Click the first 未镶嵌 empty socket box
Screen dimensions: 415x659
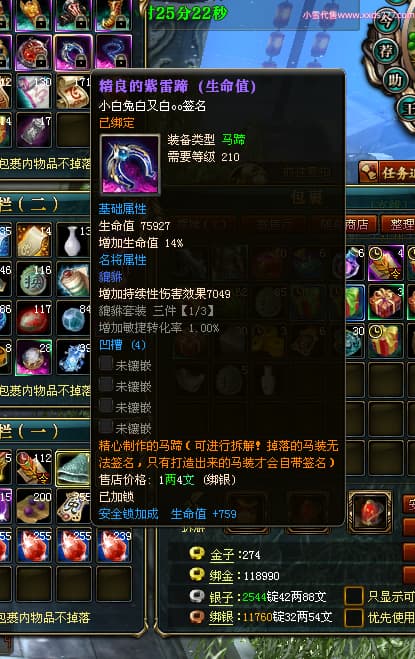click(x=106, y=364)
